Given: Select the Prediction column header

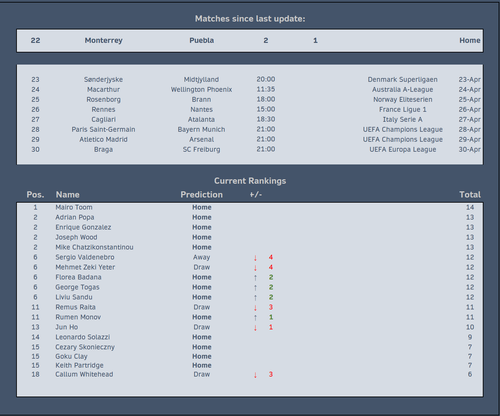Looking at the screenshot, I should (x=202, y=195).
